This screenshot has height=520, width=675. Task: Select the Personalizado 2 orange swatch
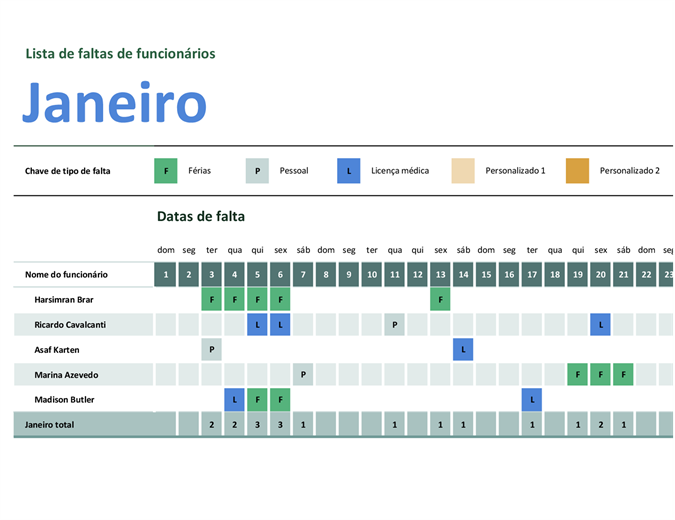pyautogui.click(x=577, y=171)
